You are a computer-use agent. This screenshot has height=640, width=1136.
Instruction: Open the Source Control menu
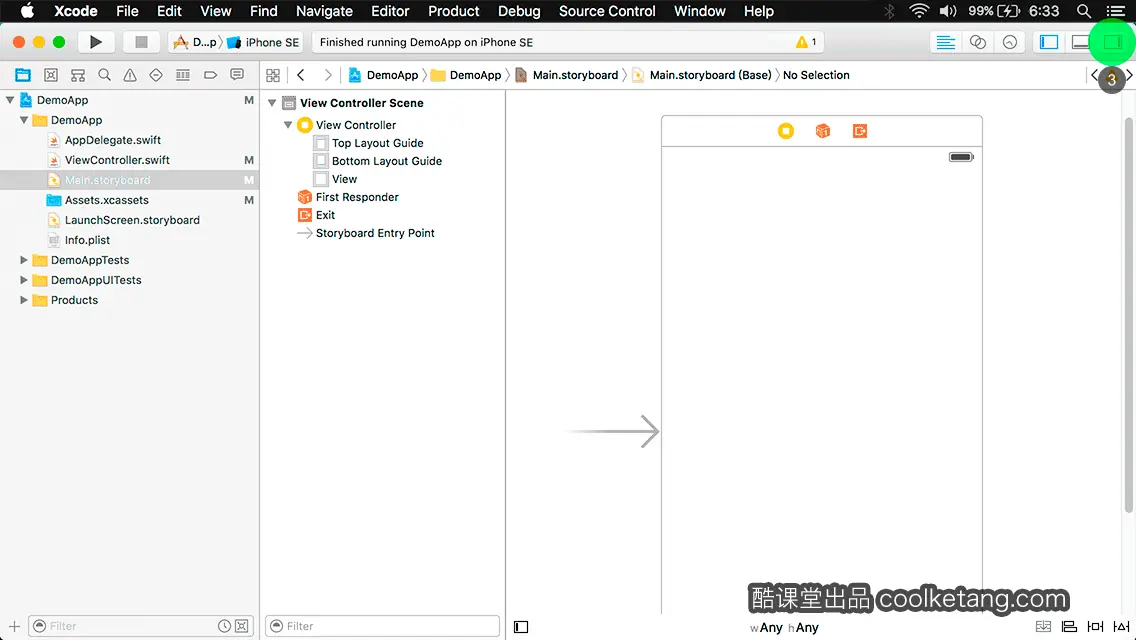tap(607, 11)
